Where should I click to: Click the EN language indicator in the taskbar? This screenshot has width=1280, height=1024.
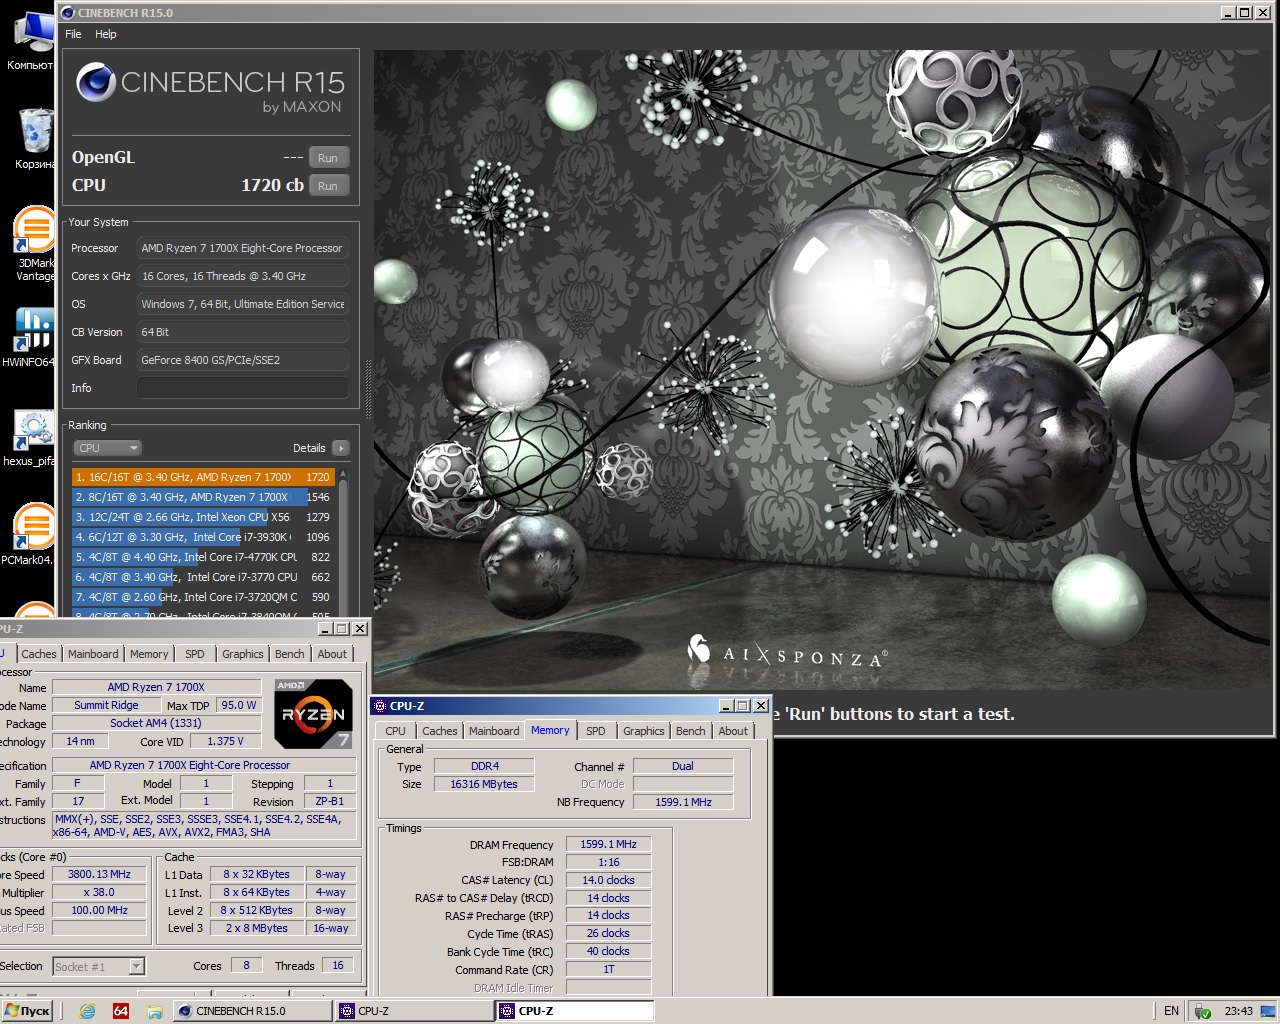pos(1171,1011)
